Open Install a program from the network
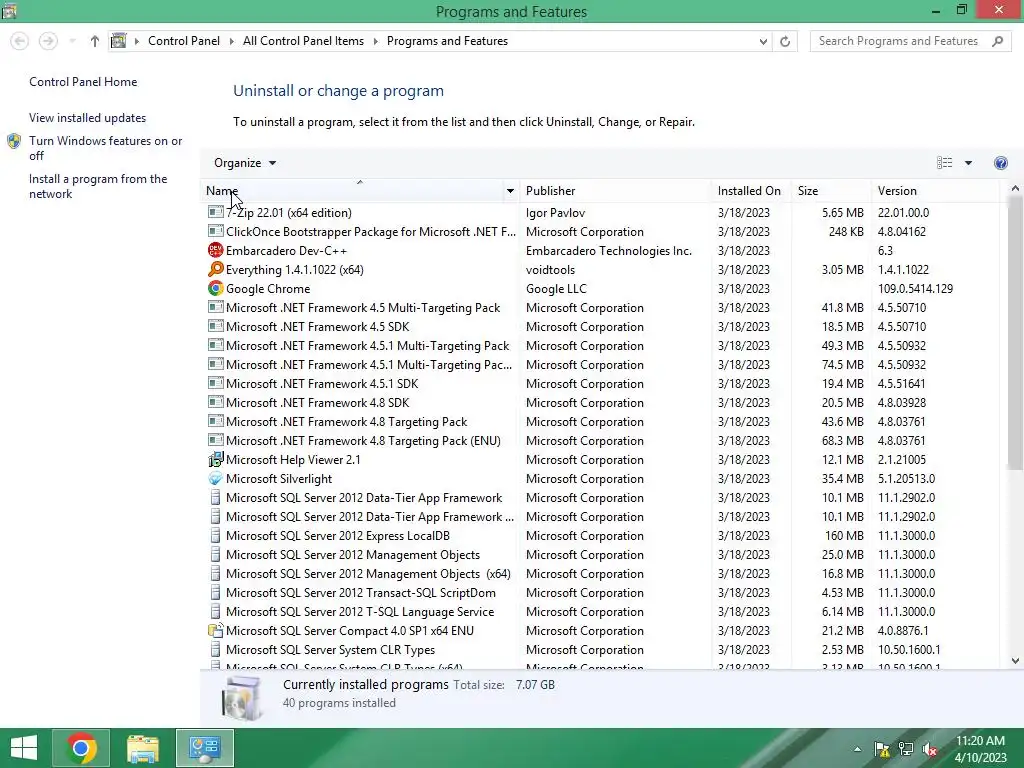The image size is (1024, 768). click(98, 186)
